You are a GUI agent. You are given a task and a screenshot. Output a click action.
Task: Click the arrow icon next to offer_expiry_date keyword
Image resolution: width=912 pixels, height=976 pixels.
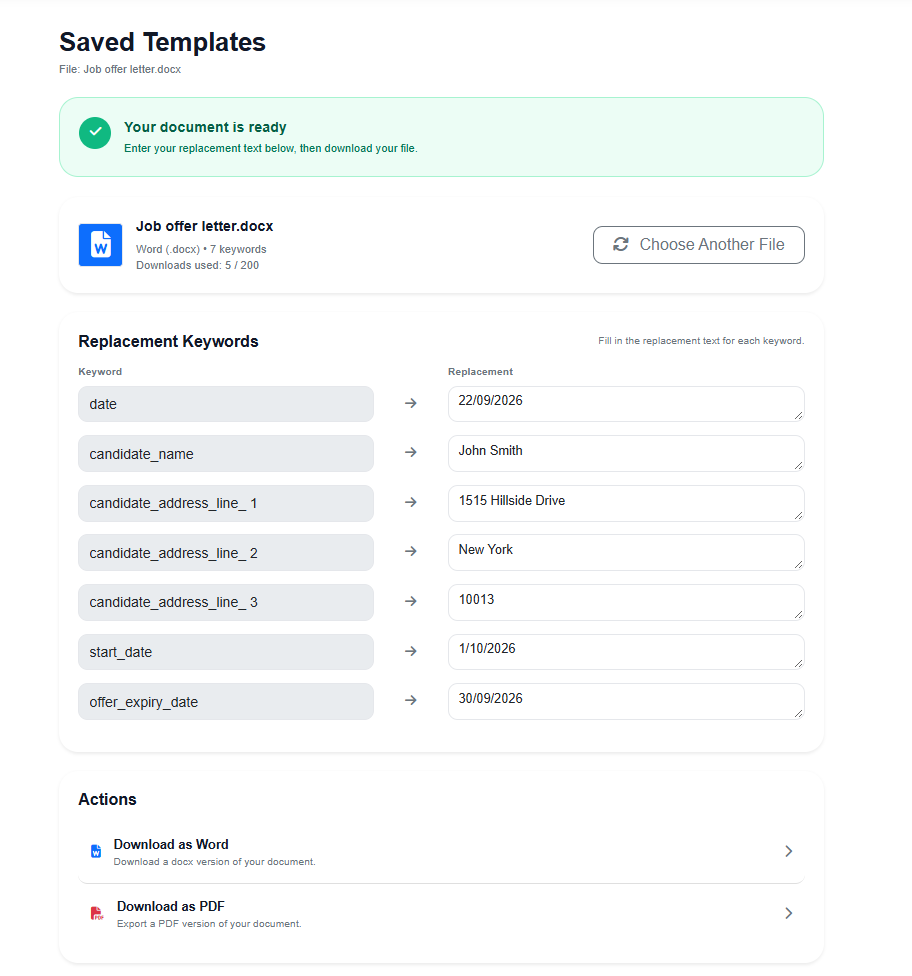[411, 700]
